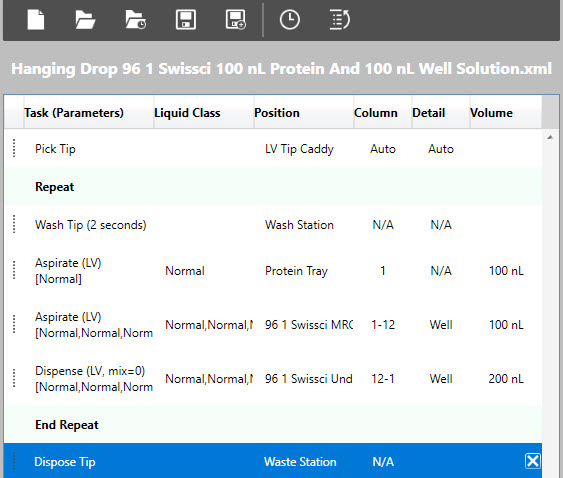Select the End Repeat row
This screenshot has height=478, width=563.
(x=273, y=425)
